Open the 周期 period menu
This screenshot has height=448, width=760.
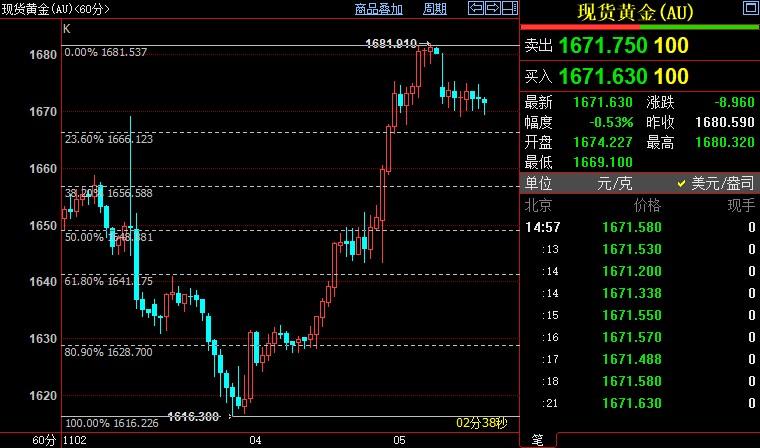(x=435, y=9)
